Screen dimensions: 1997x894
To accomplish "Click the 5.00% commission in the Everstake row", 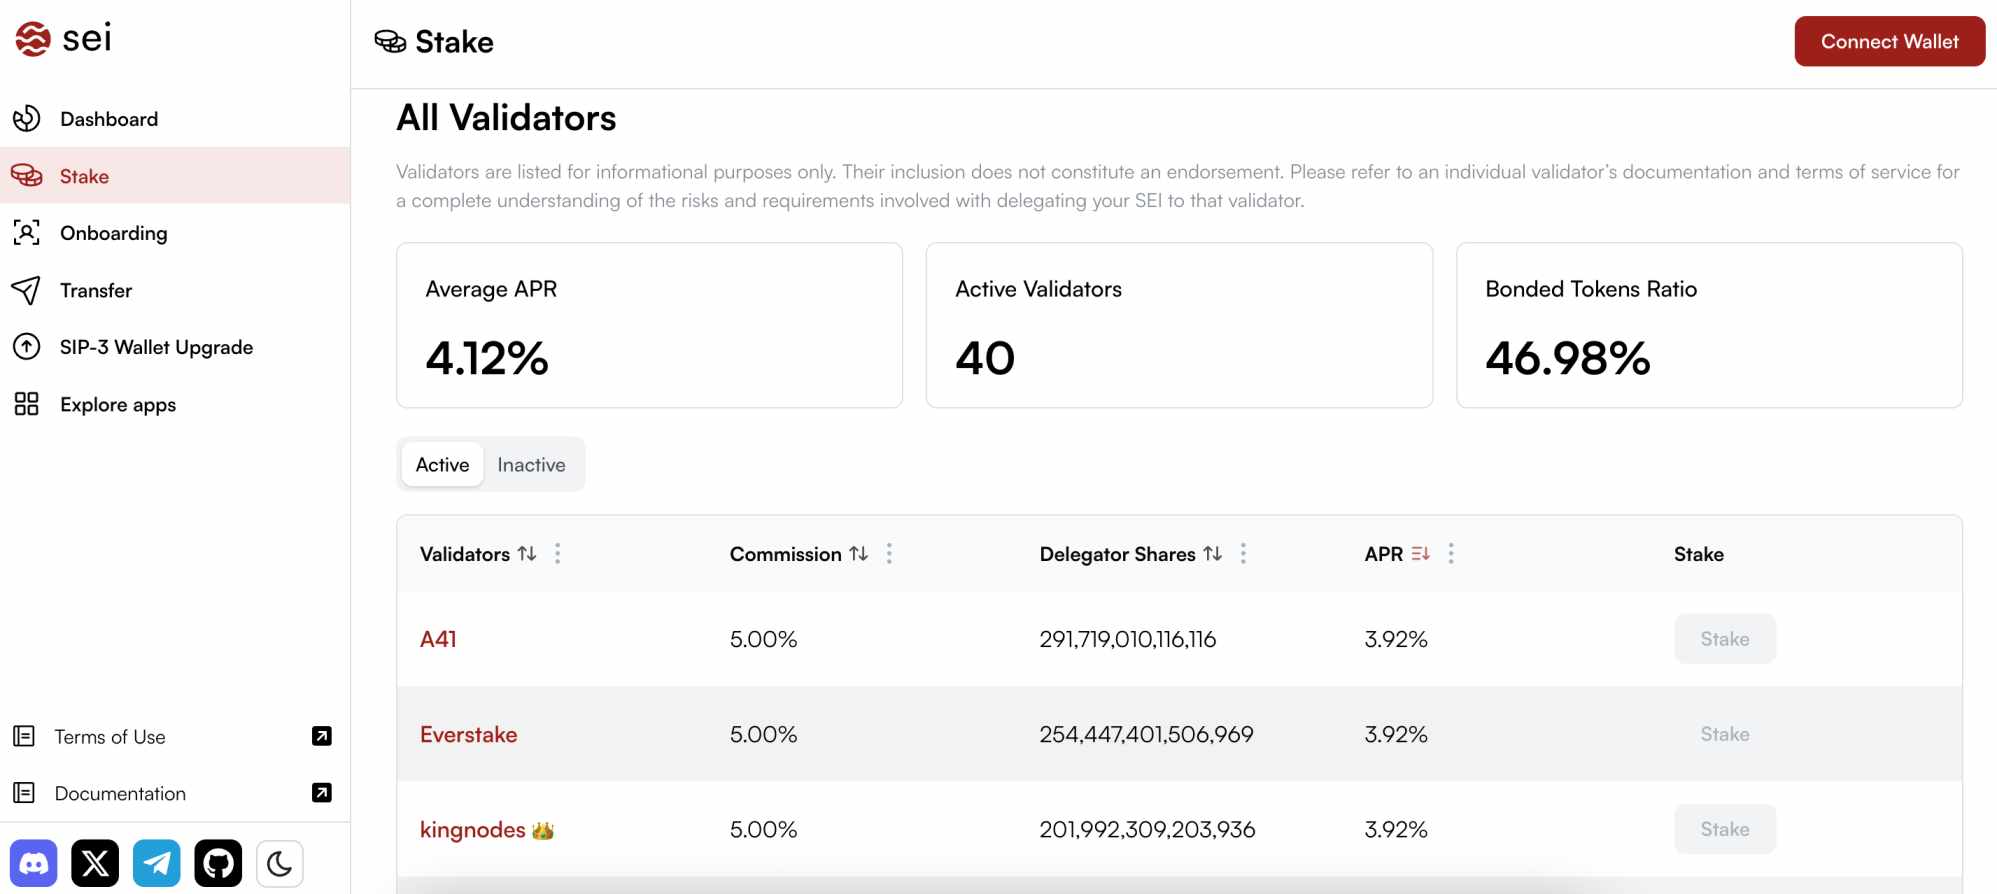I will click(764, 734).
